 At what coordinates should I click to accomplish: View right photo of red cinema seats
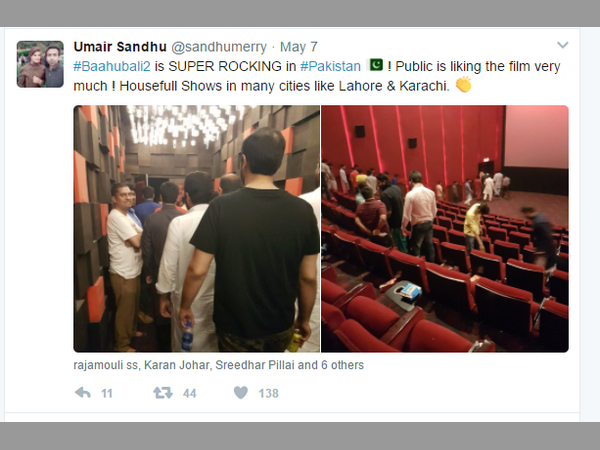coord(445,228)
